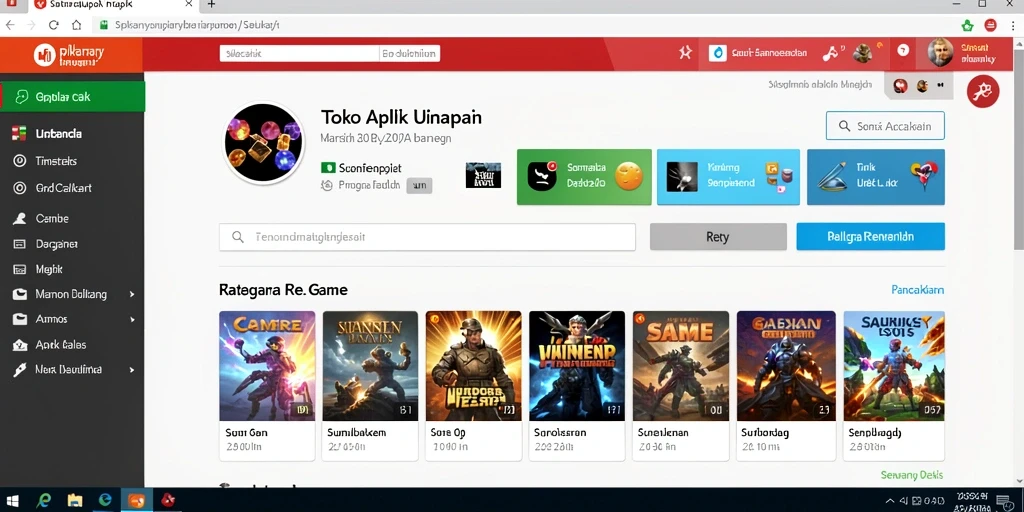Click the main product search field
This screenshot has height=512, width=1024.
click(x=427, y=237)
